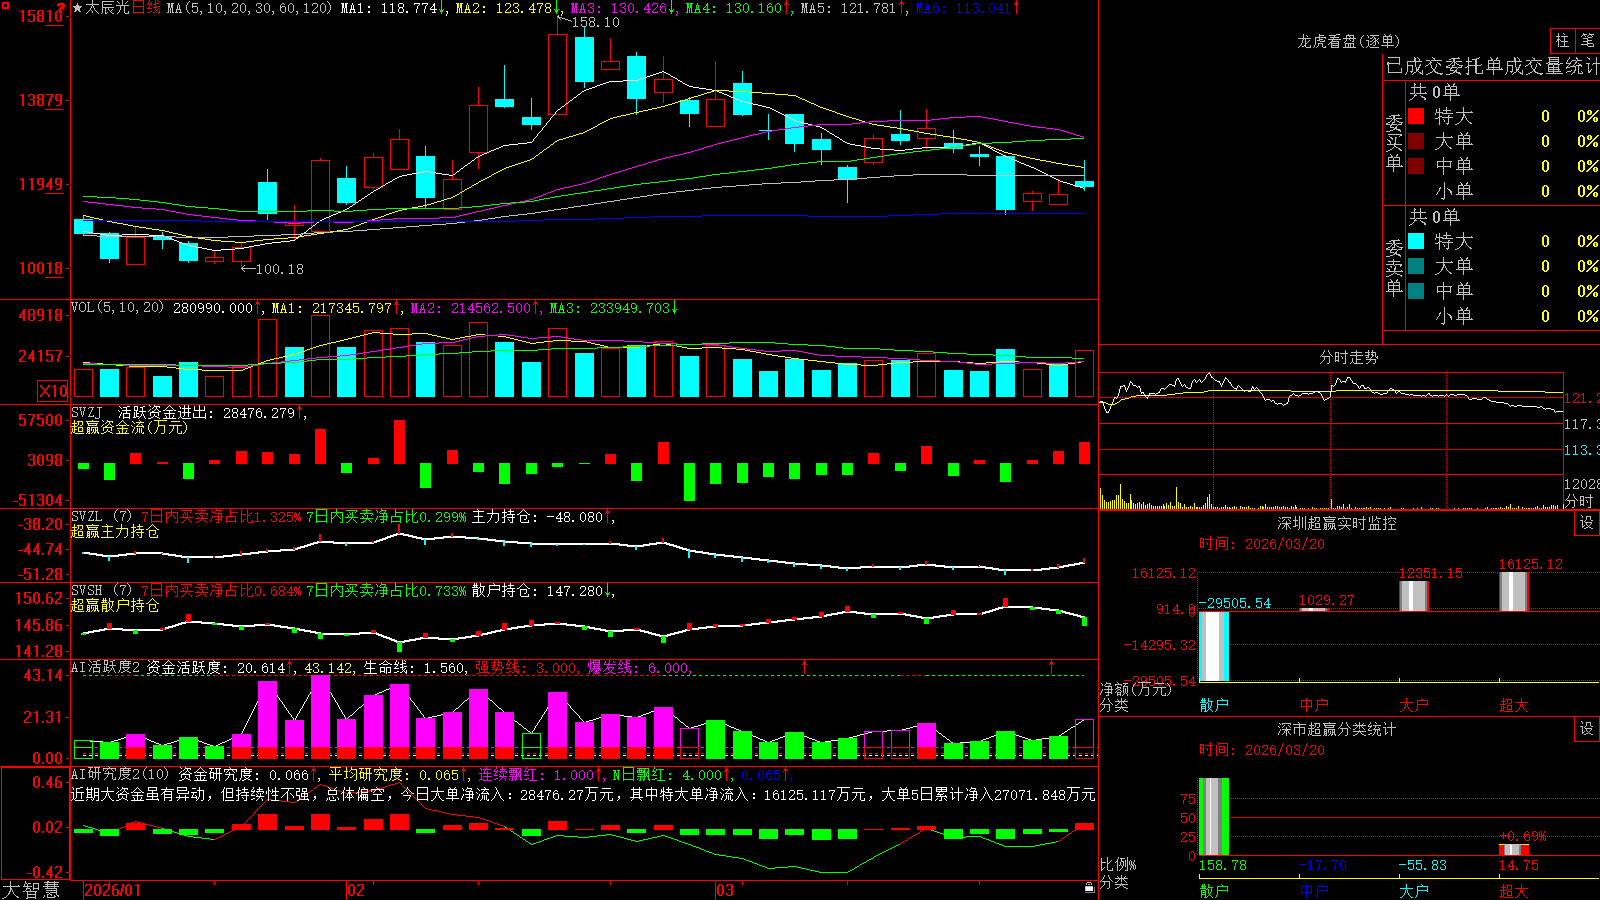Click the 超赢主力持仓 label
The image size is (1600, 900).
coord(115,531)
